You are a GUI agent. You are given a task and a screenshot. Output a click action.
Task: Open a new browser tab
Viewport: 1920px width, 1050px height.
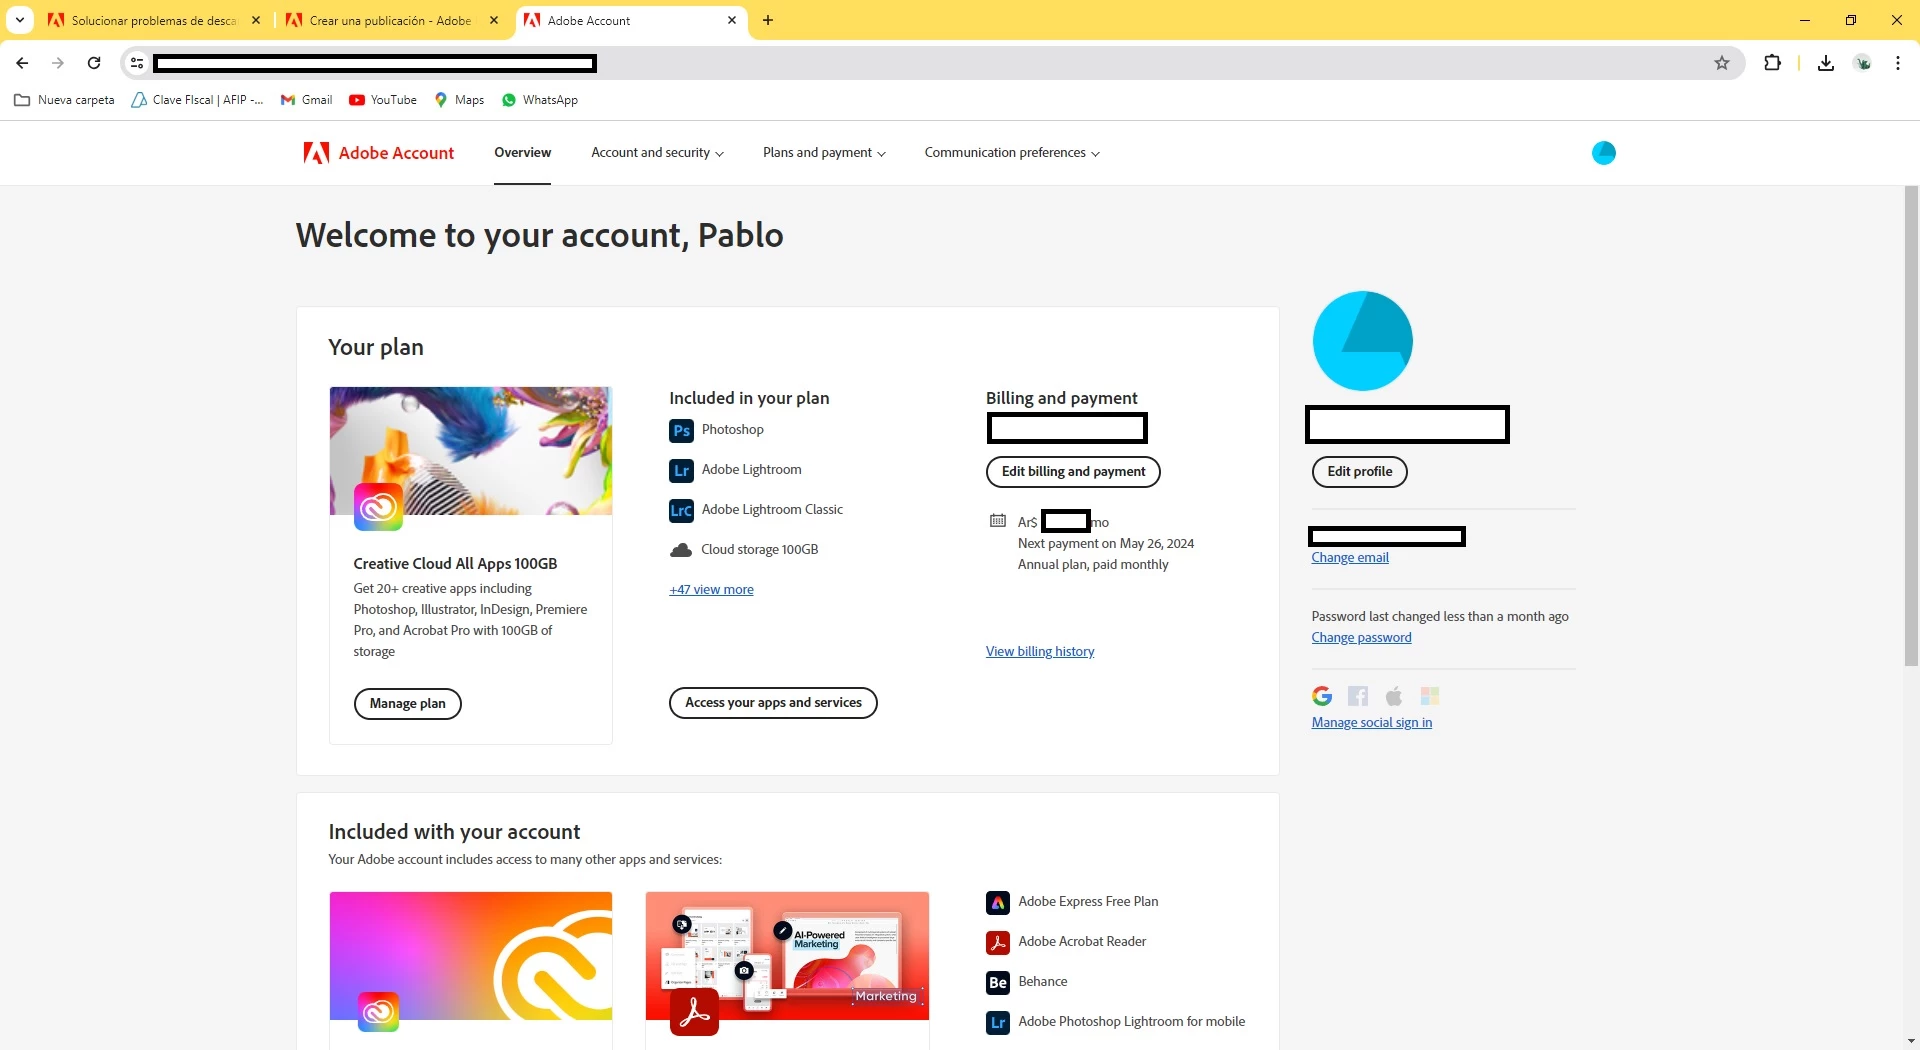pos(768,20)
